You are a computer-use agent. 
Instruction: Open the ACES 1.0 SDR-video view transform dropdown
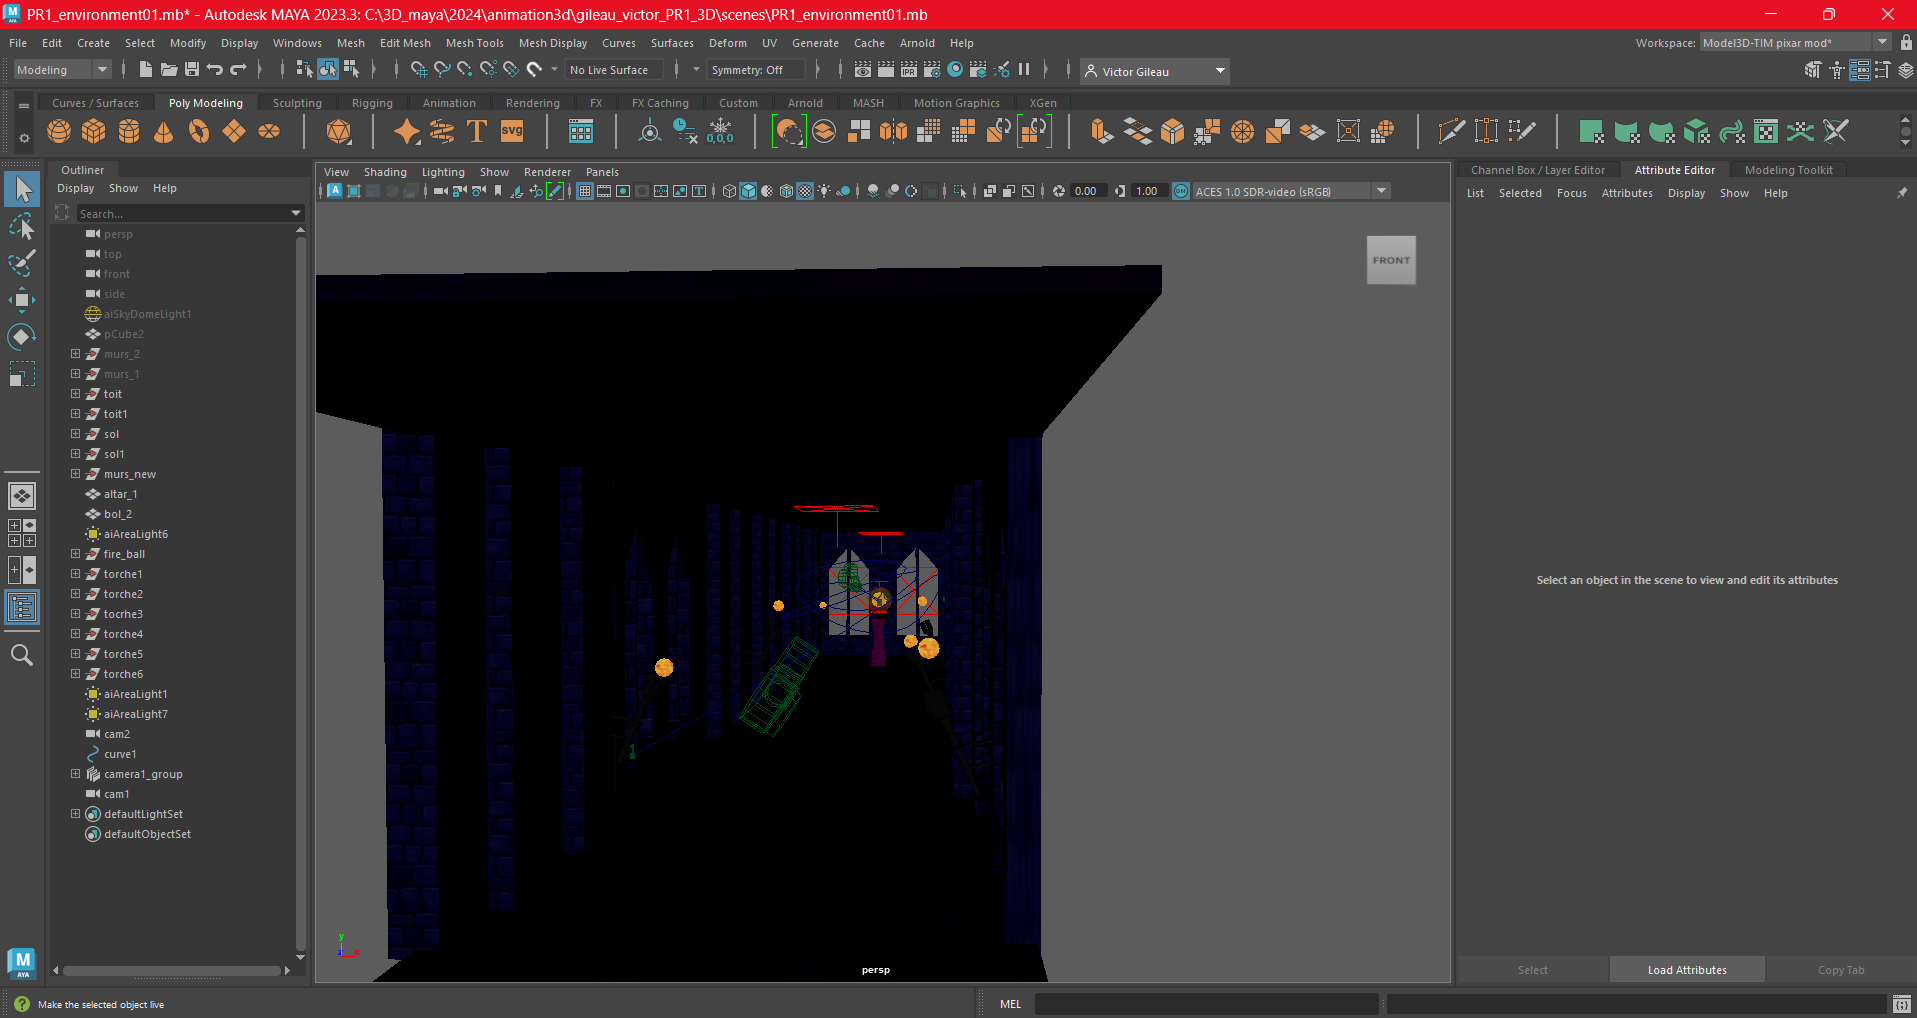click(1292, 191)
